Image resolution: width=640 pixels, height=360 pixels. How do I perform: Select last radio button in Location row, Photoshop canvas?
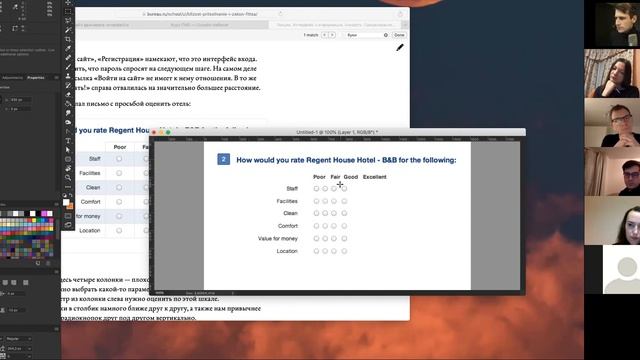[x=344, y=251]
